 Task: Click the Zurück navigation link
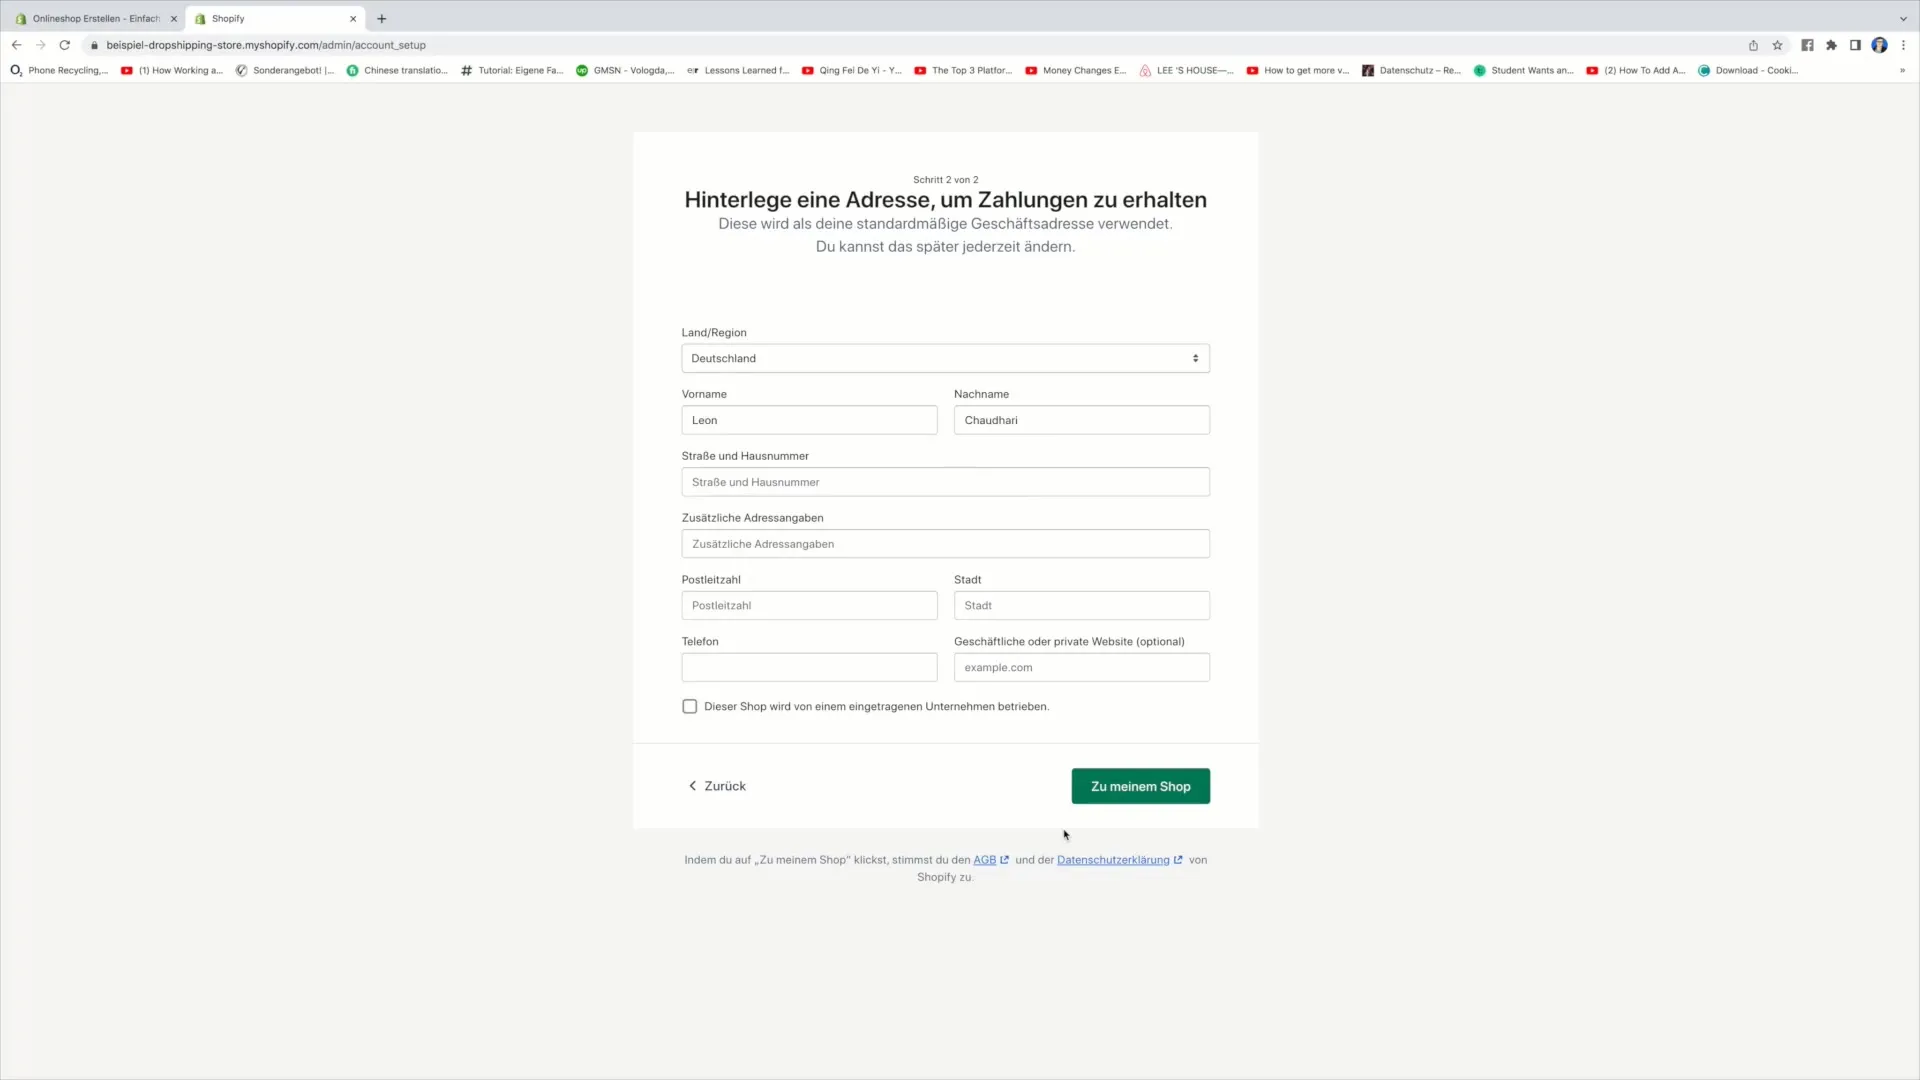click(x=716, y=786)
